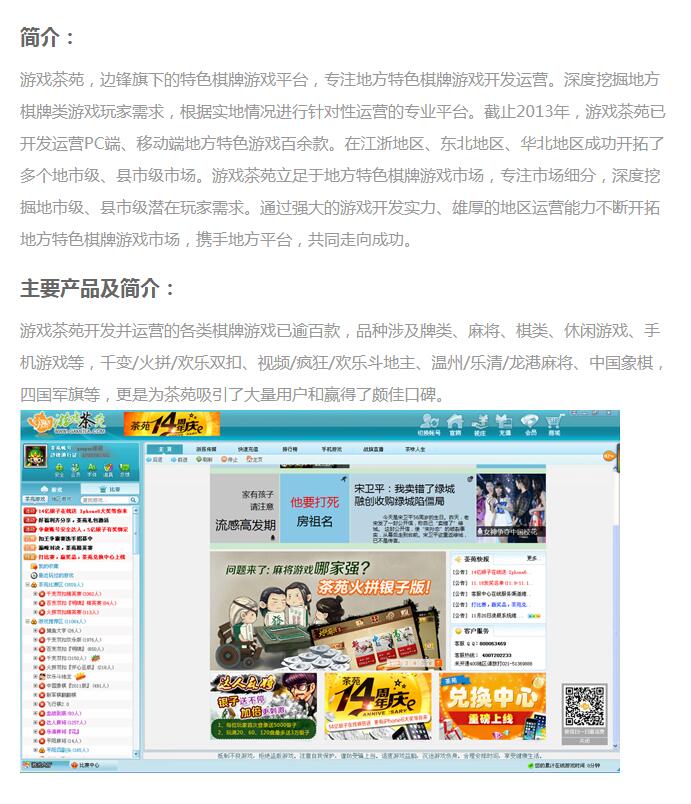Click the 前进 forward navigation icon
Image resolution: width=691 pixels, height=804 pixels.
click(x=174, y=459)
